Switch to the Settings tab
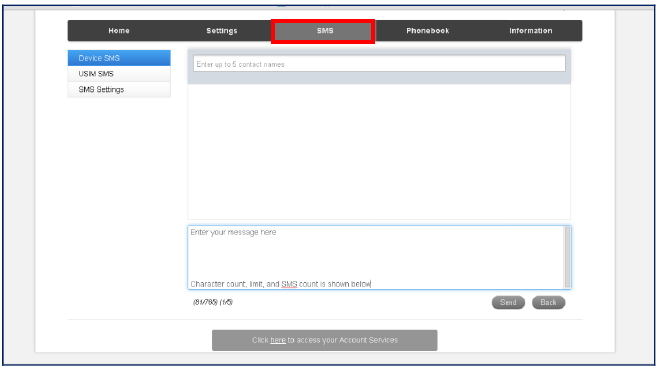The width and height of the screenshot is (659, 369). click(222, 31)
